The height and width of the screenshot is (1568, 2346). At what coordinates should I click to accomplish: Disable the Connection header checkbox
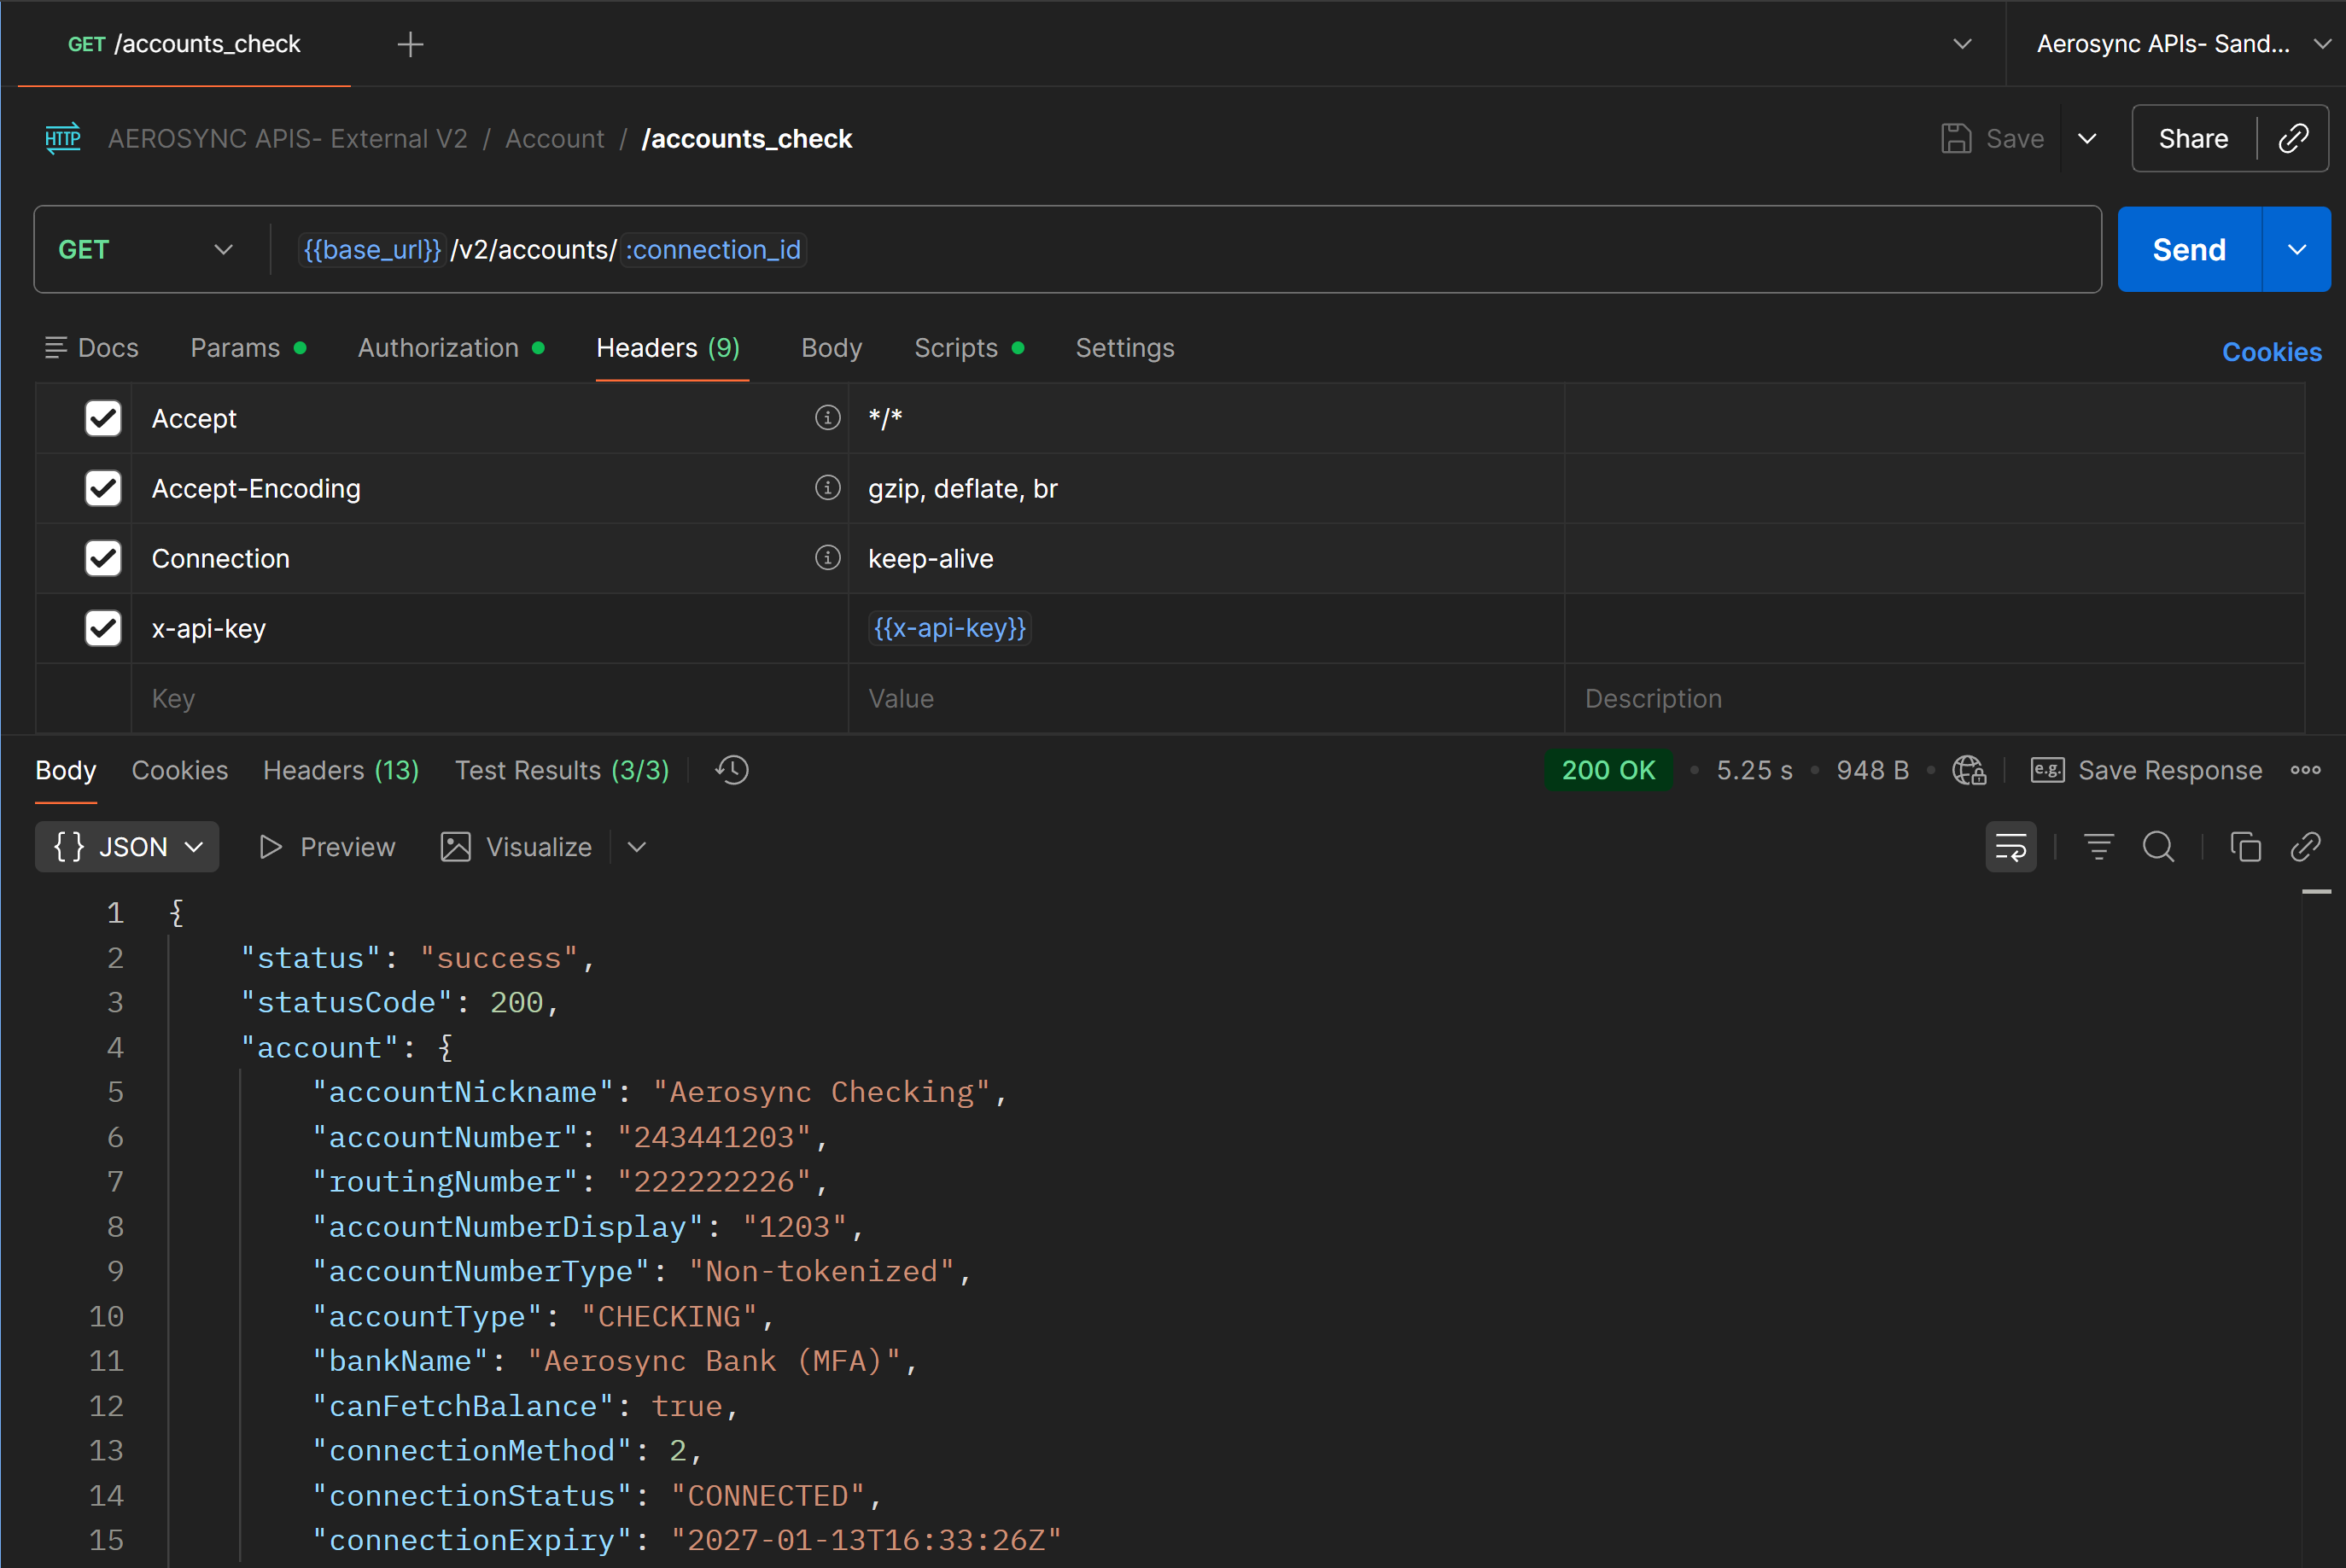click(103, 558)
